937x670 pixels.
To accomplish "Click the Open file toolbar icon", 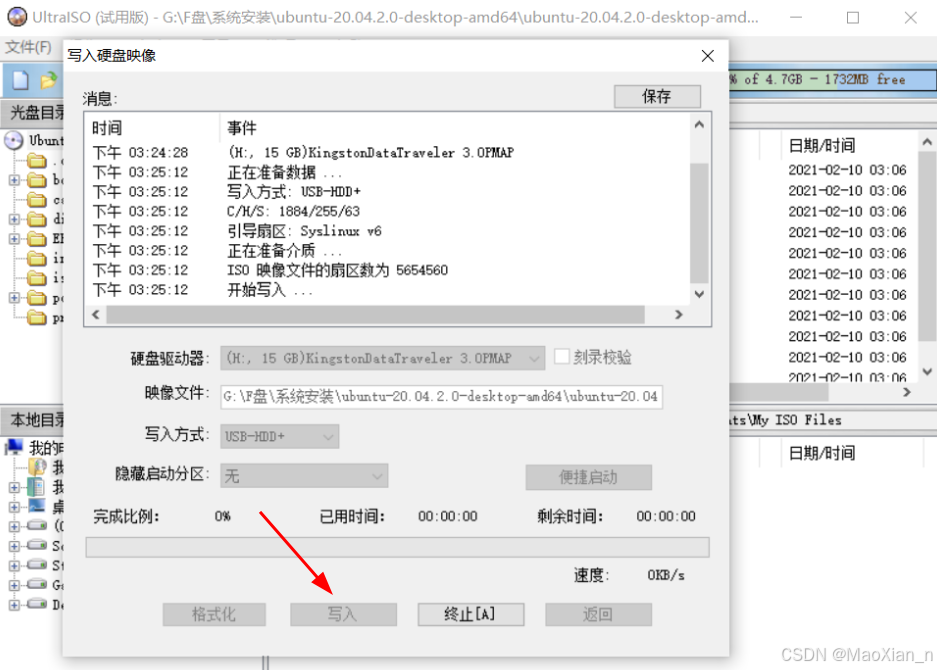I will [49, 80].
